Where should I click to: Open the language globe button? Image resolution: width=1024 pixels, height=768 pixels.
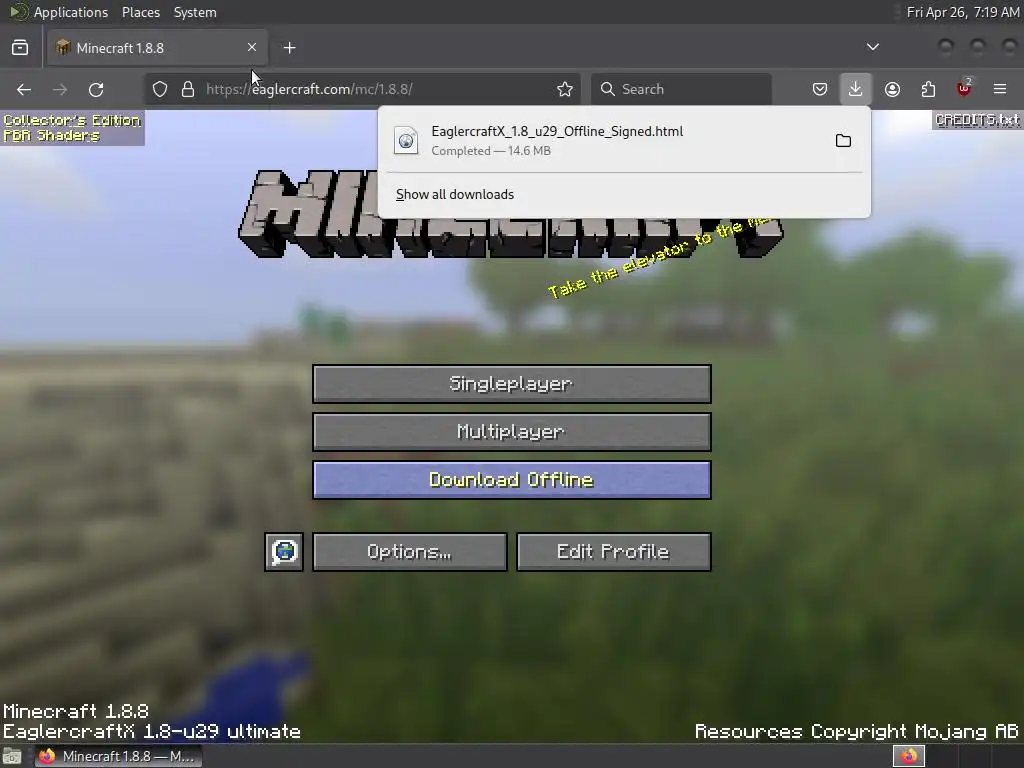(284, 552)
